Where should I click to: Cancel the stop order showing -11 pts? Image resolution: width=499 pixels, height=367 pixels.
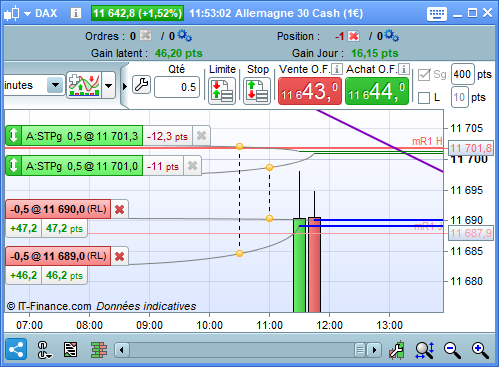pyautogui.click(x=192, y=165)
